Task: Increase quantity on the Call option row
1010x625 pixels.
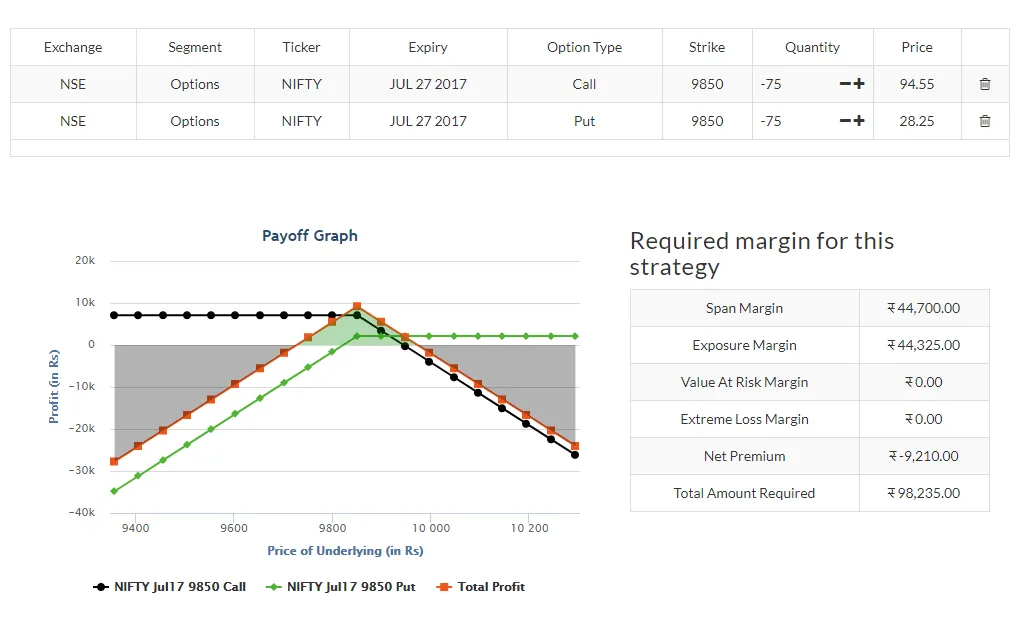Action: point(859,84)
